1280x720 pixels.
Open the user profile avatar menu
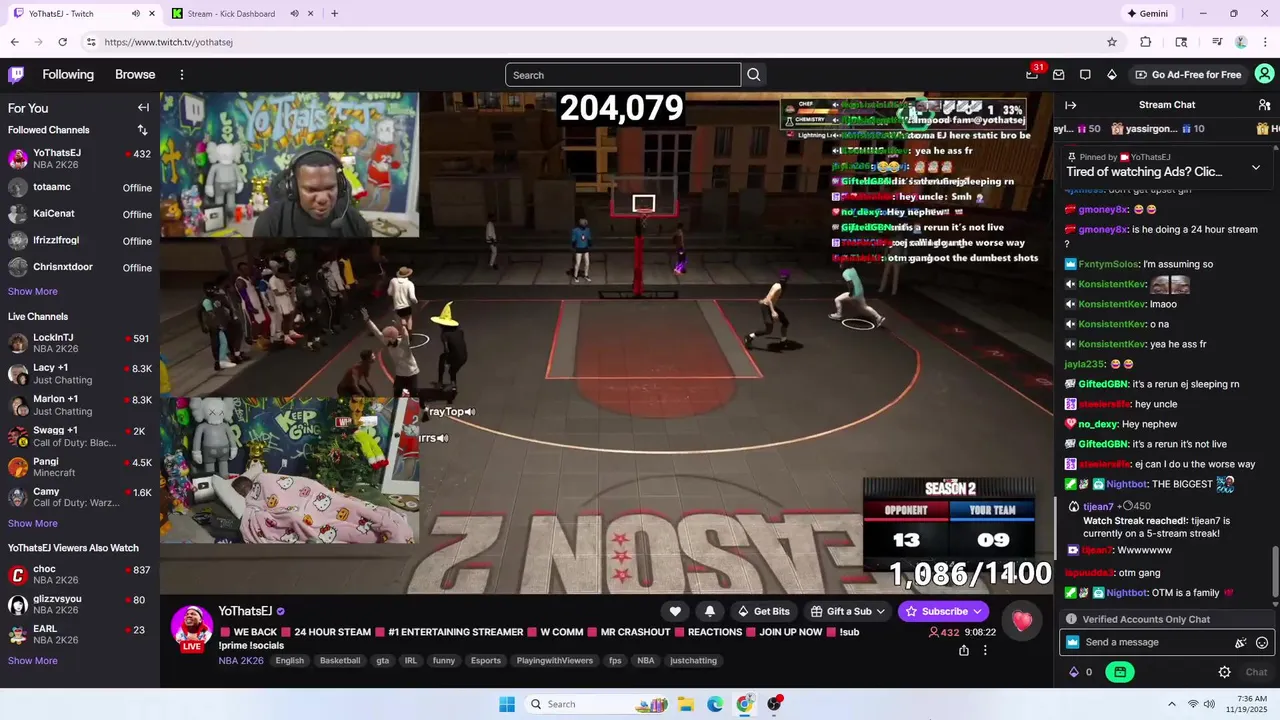point(1264,74)
